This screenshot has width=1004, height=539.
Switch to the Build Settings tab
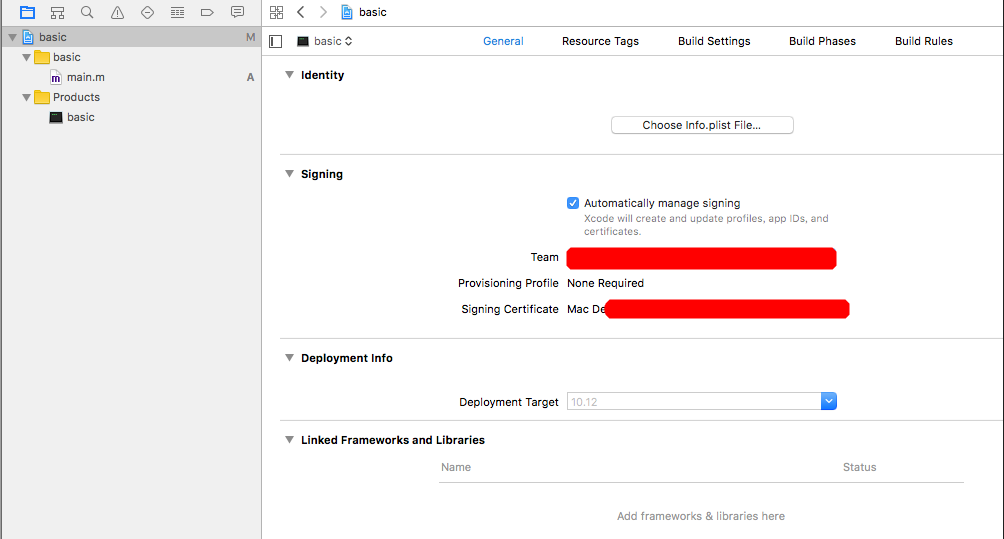[714, 41]
